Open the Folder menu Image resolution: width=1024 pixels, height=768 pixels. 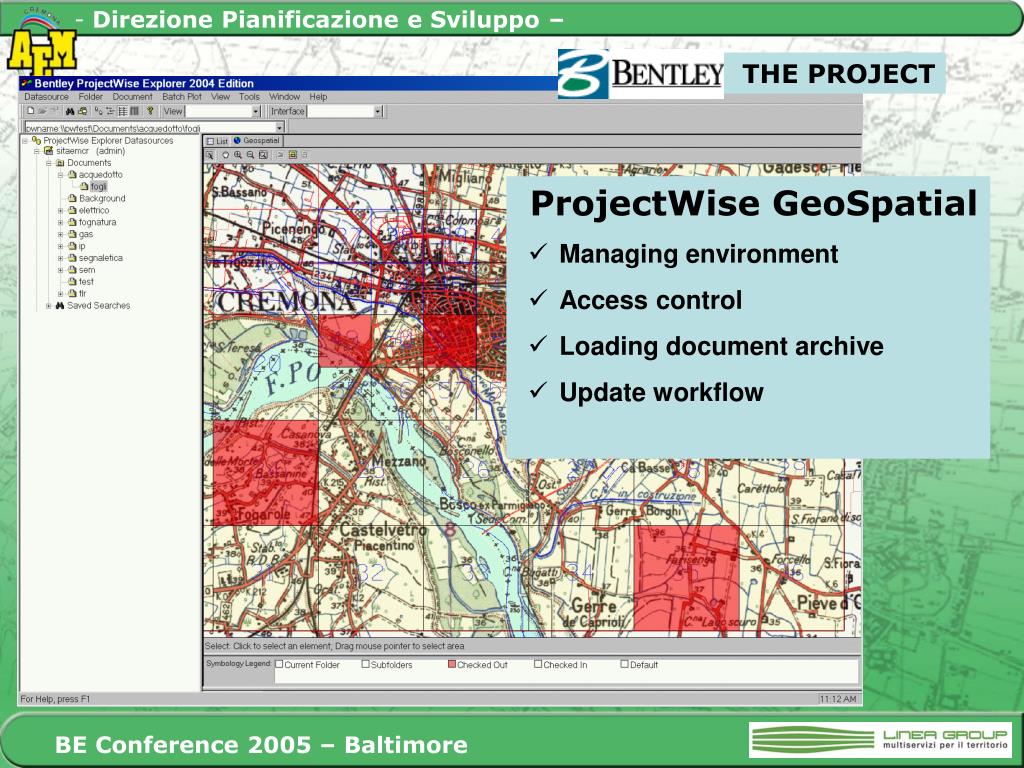click(x=91, y=97)
